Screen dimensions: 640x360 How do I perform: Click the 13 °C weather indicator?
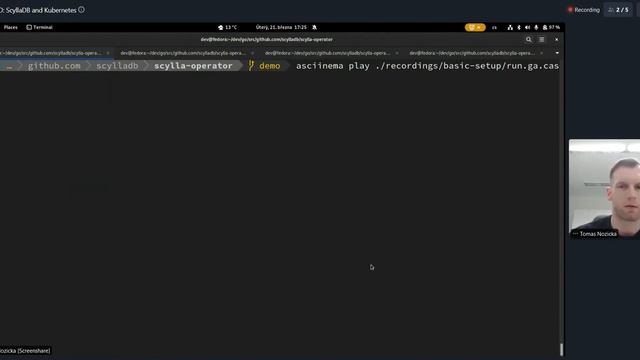(227, 27)
